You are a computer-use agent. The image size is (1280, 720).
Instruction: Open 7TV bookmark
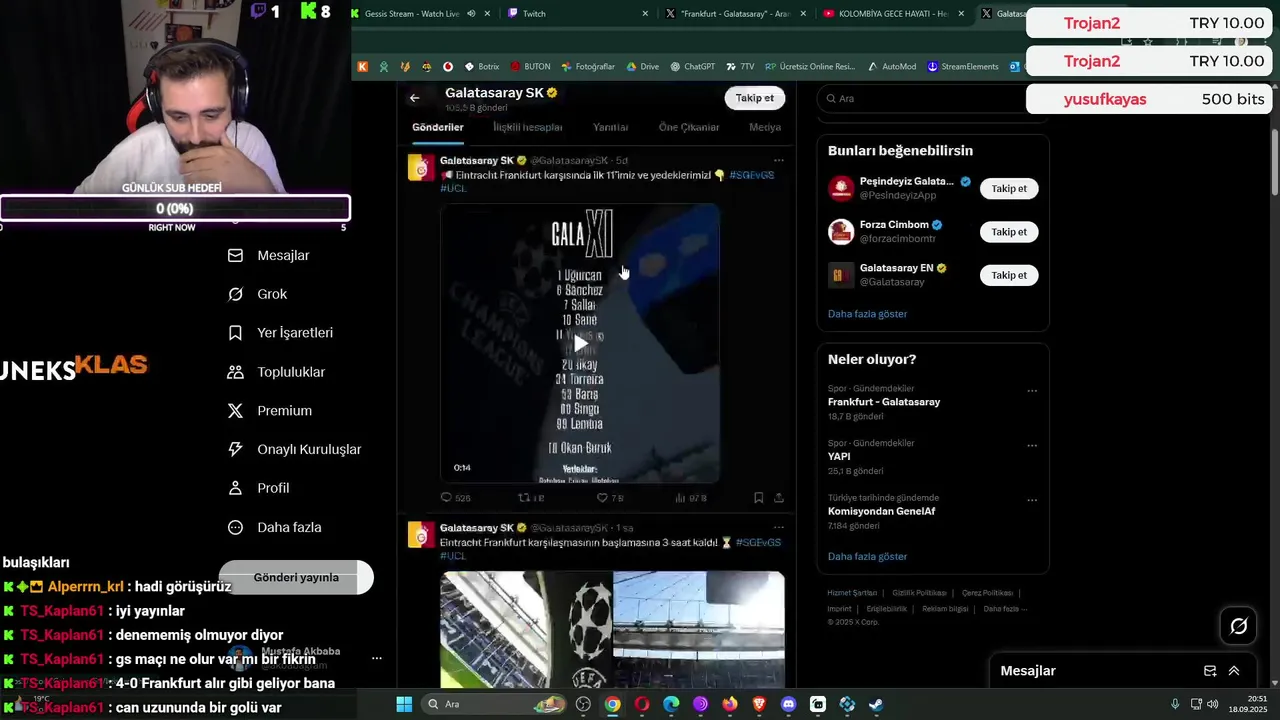pos(740,67)
